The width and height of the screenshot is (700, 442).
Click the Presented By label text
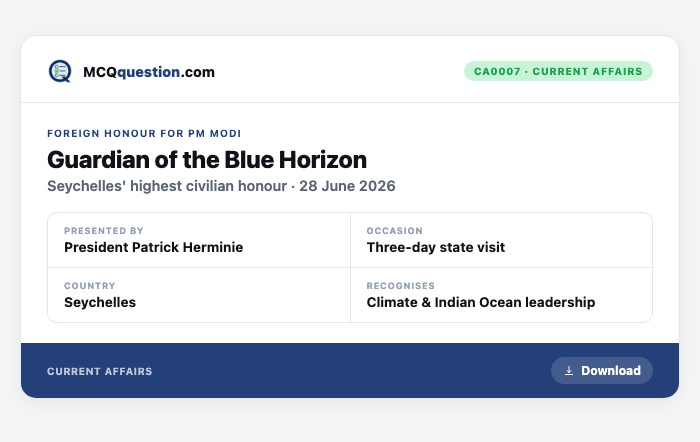coord(104,231)
